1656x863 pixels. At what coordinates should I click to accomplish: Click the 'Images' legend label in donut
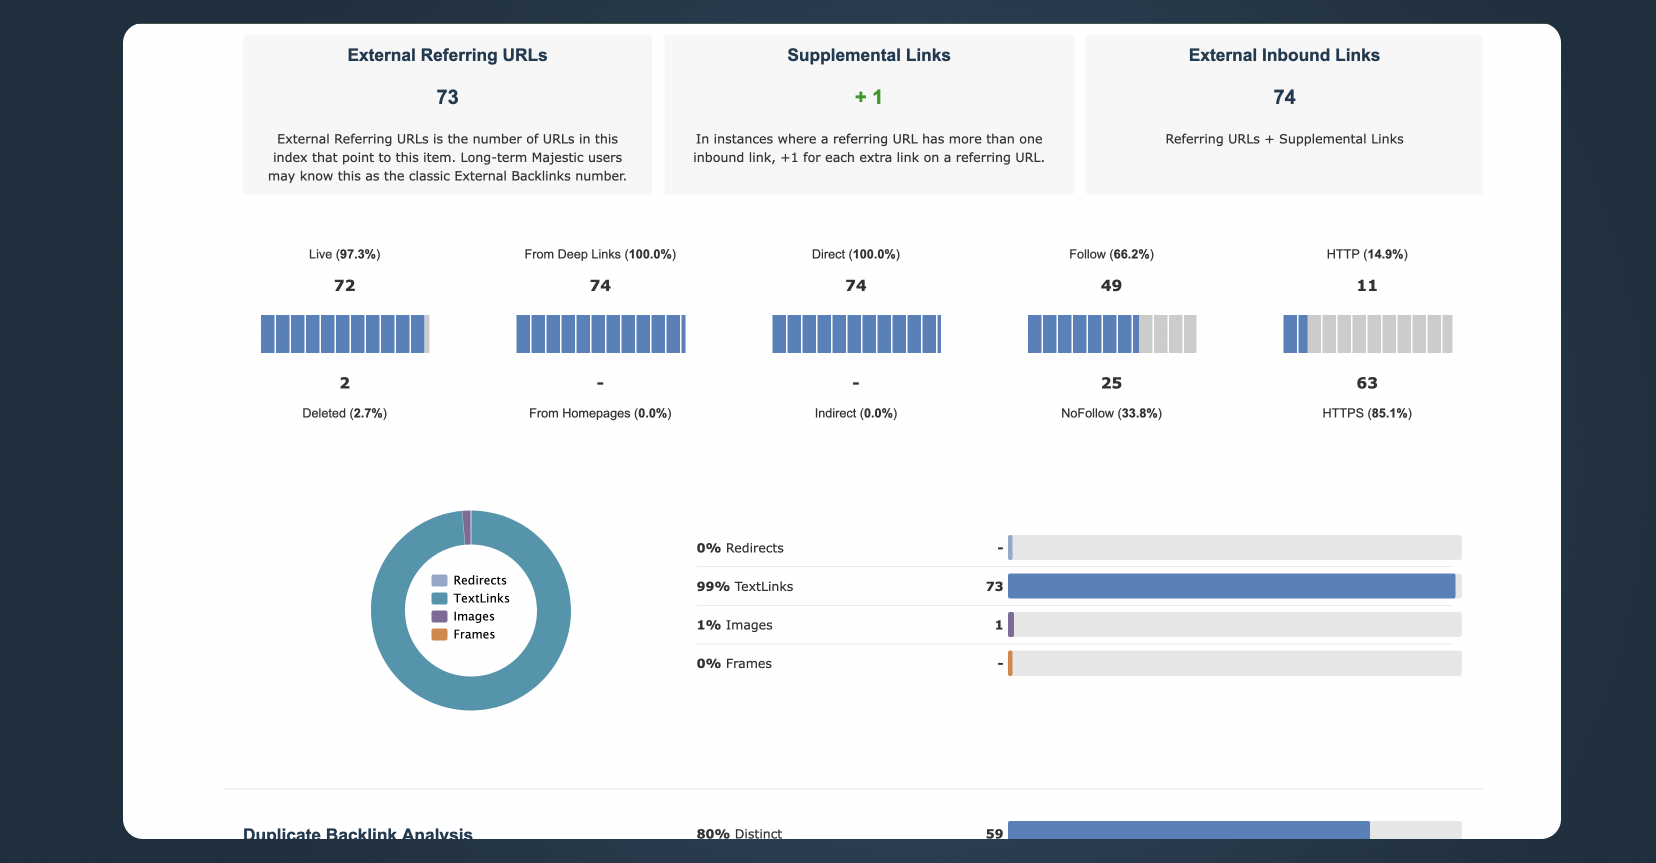(474, 616)
